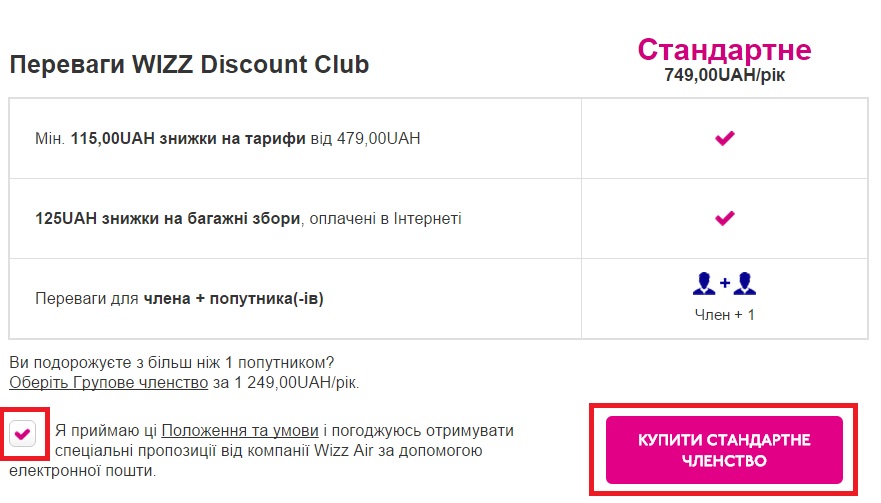Click the right person icon above 'Член + 1'
The width and height of the screenshot is (881, 503).
(x=744, y=285)
